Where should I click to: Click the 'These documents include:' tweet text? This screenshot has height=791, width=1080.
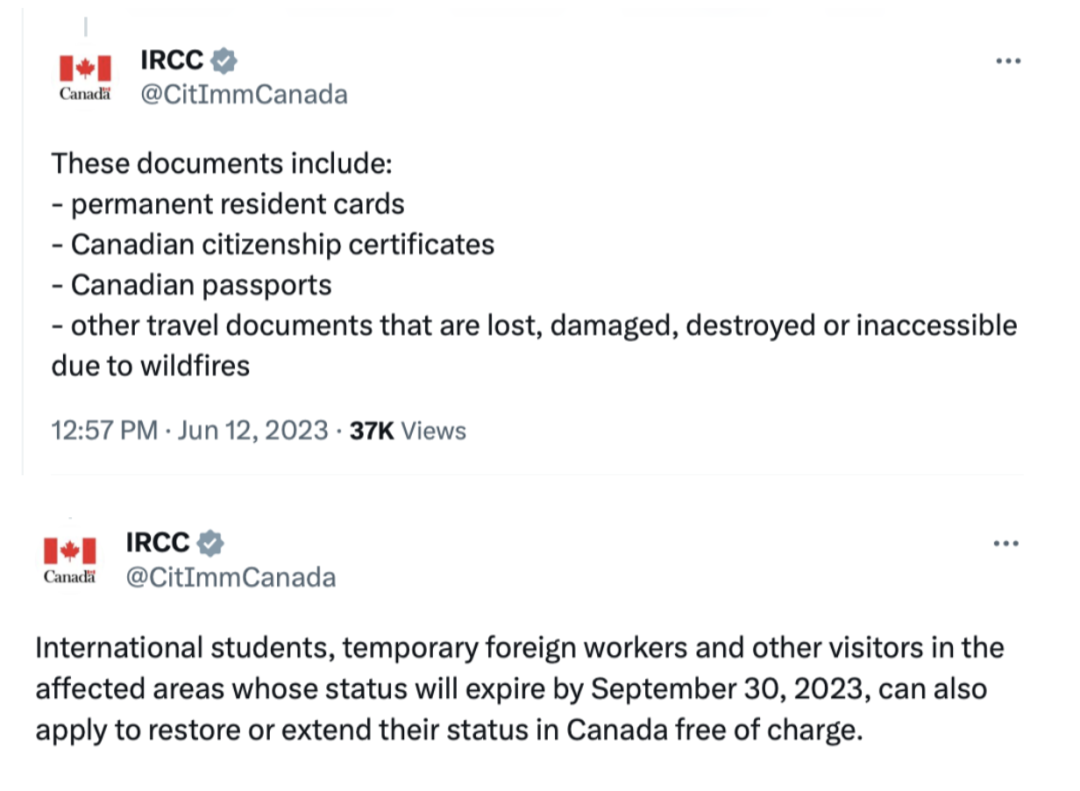tap(222, 164)
